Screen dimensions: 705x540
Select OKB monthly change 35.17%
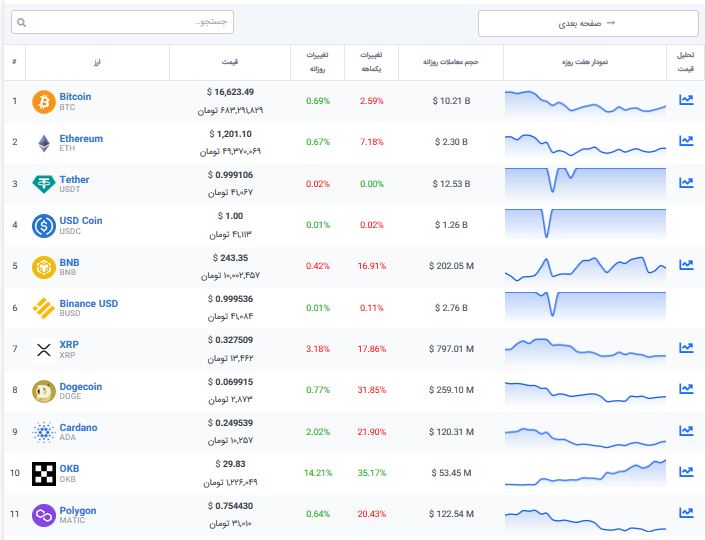(x=372, y=473)
